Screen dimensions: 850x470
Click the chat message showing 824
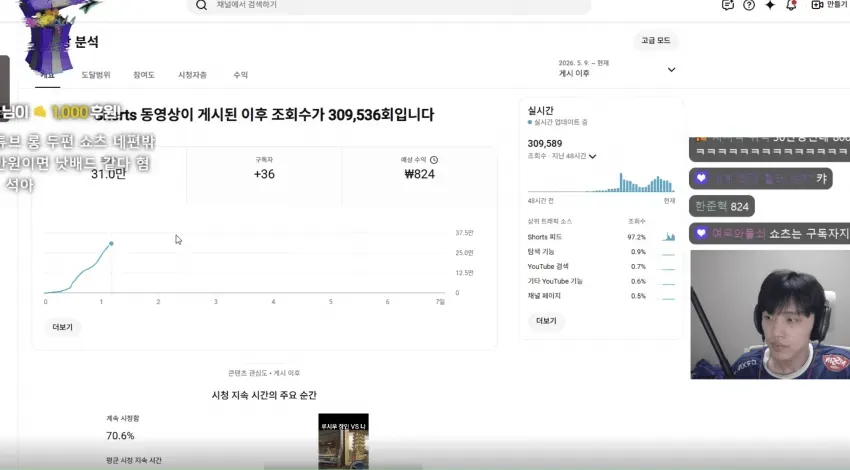(x=722, y=206)
